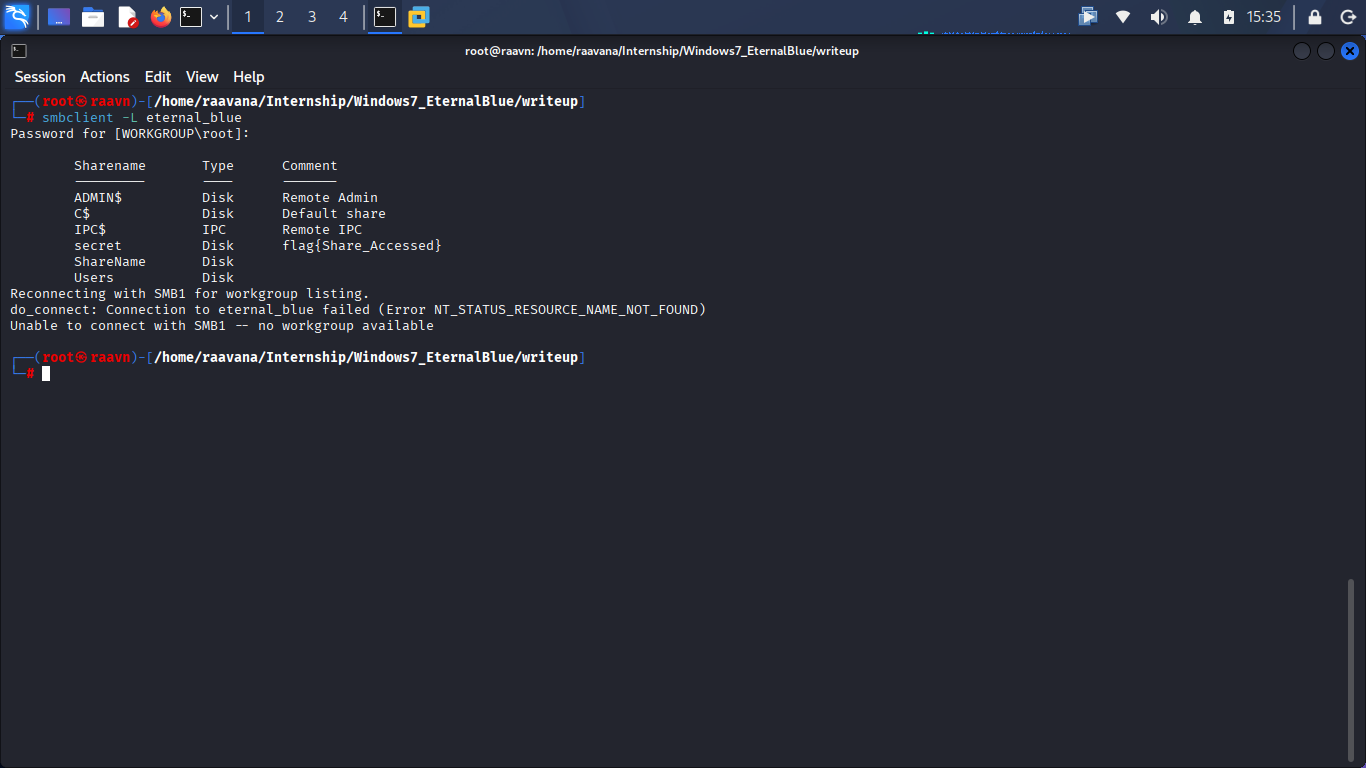The width and height of the screenshot is (1366, 768).
Task: Switch to workspace 4
Action: pos(344,17)
